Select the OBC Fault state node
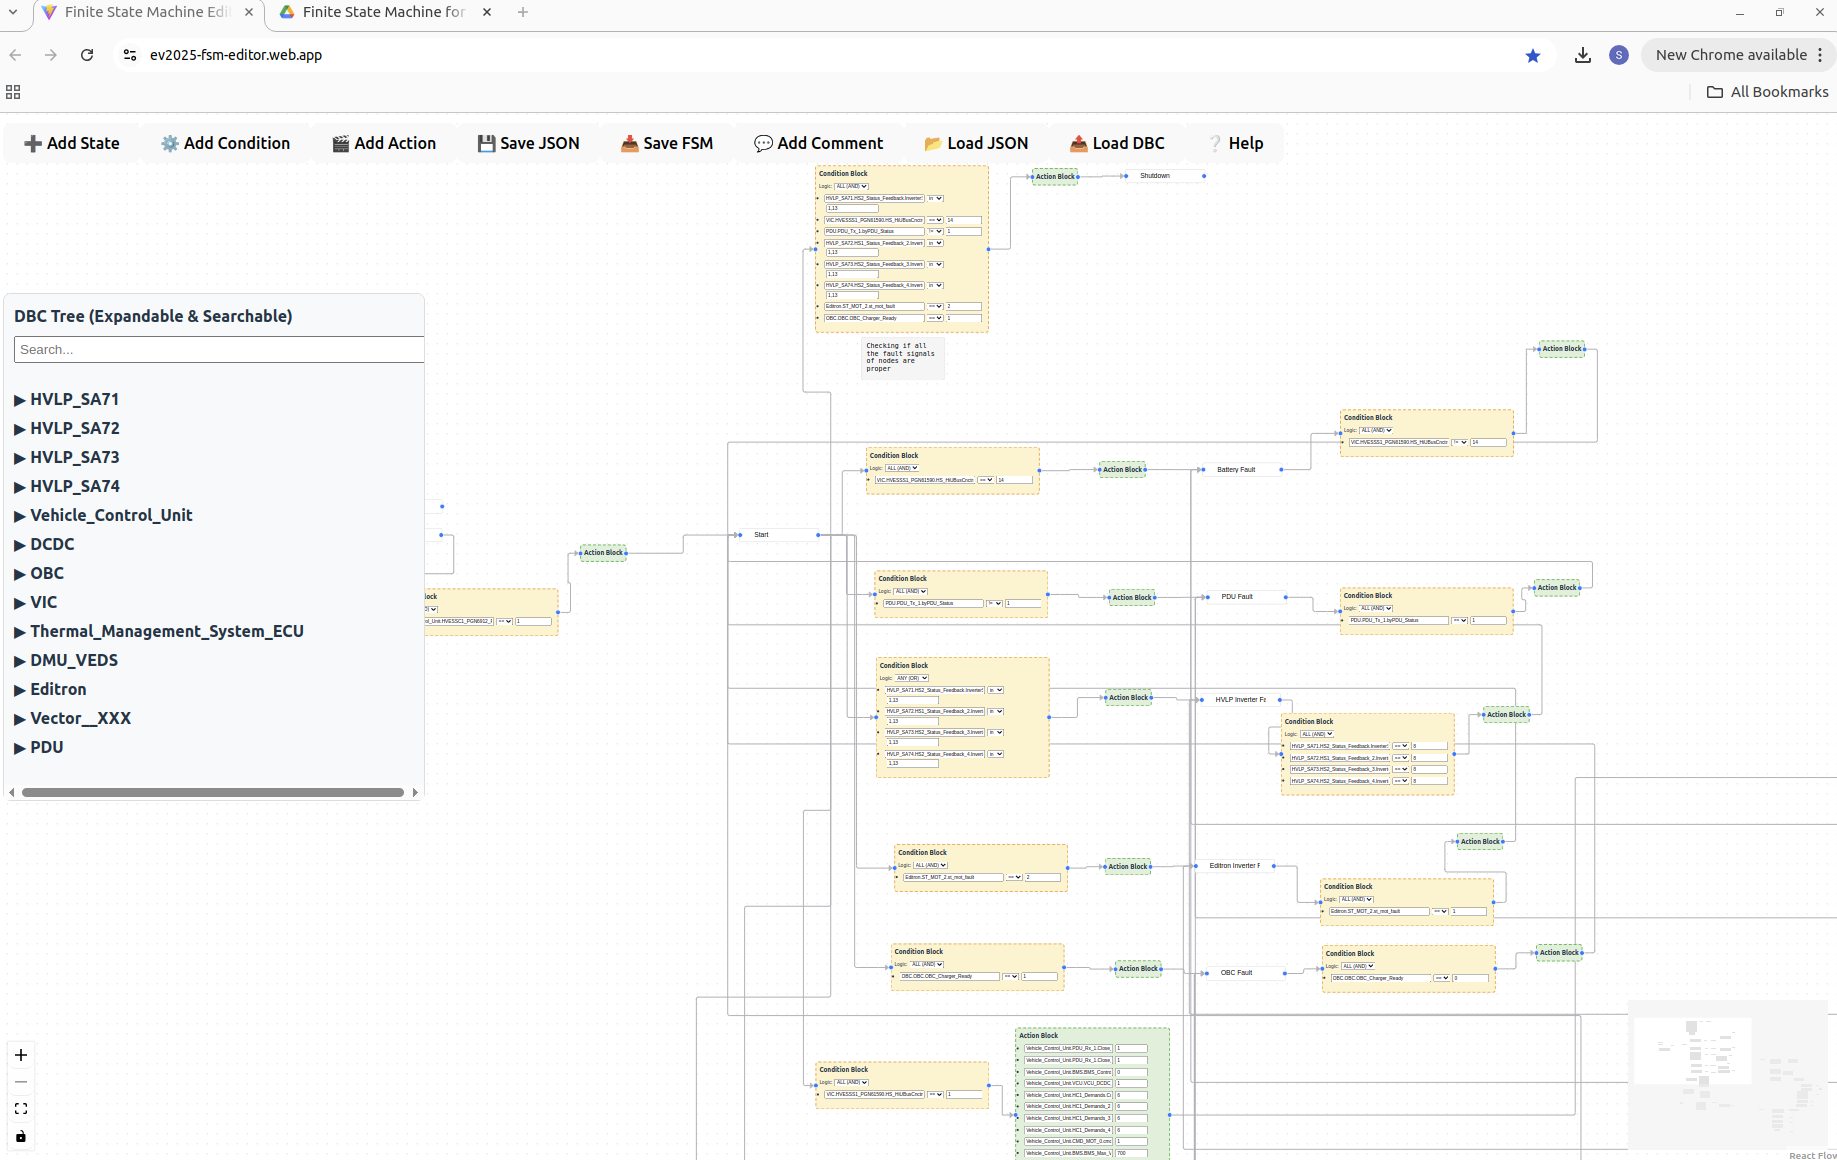Screen dimensions: 1837x1160 click(x=1245, y=972)
